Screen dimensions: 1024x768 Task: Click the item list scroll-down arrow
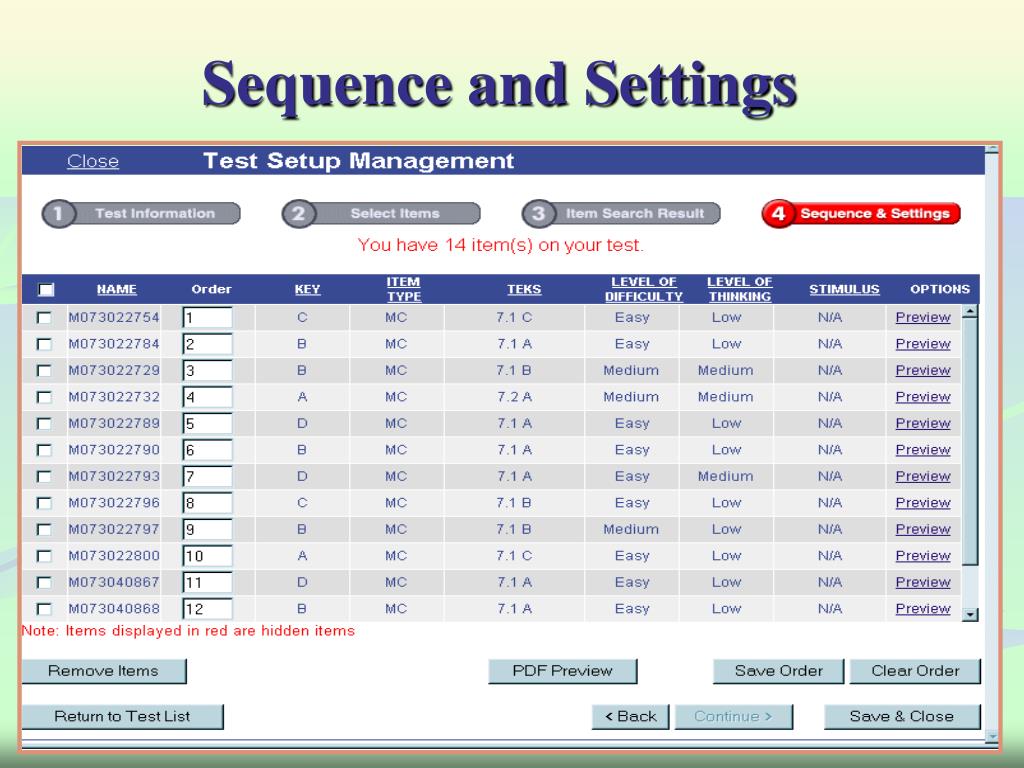pos(970,615)
